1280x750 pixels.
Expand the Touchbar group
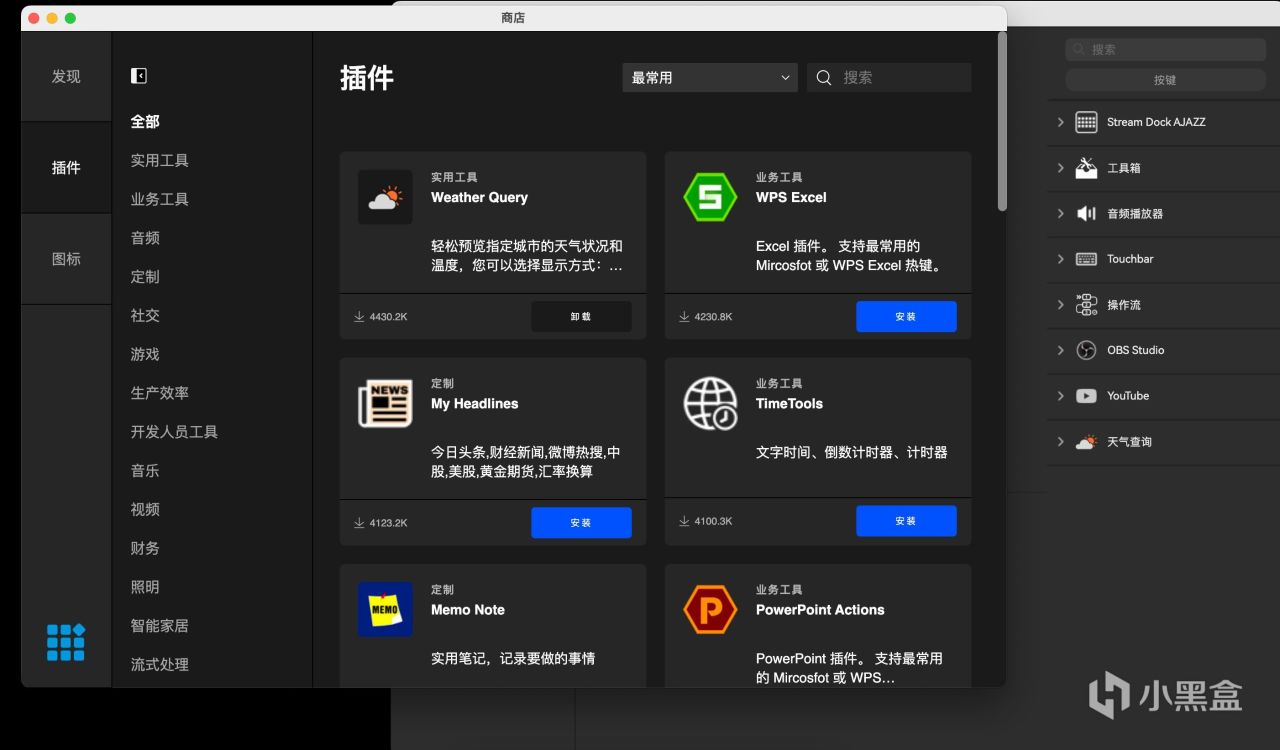click(x=1061, y=259)
